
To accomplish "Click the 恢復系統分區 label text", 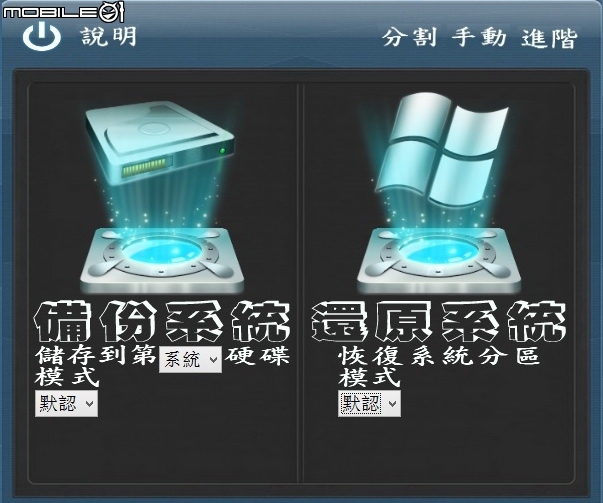I will point(439,356).
